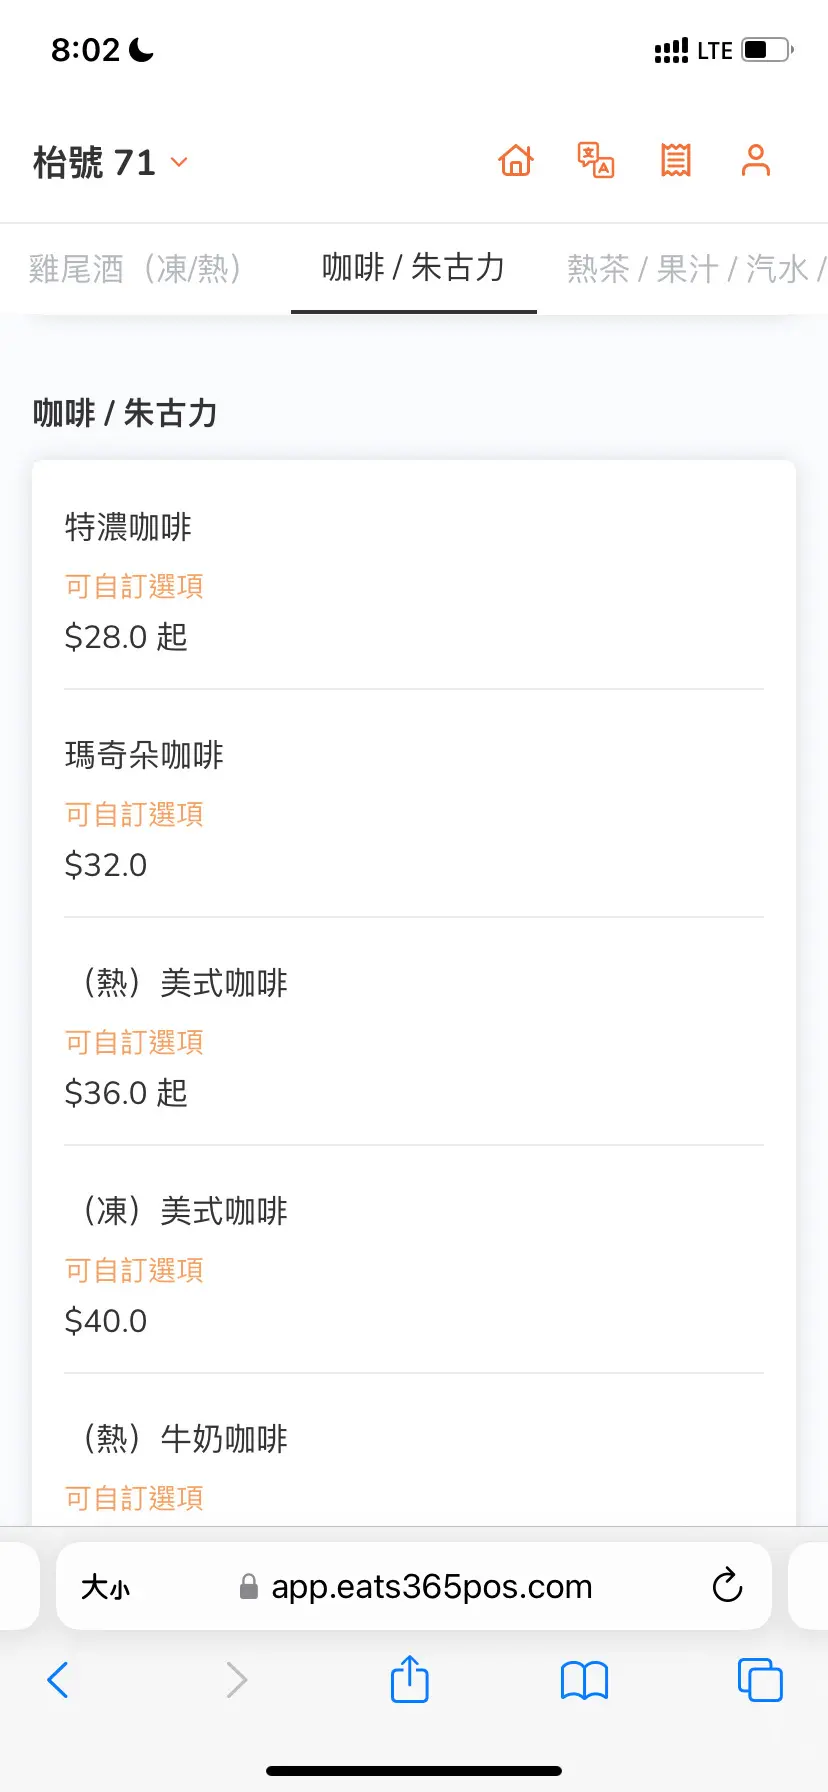Open the user account icon
828x1792 pixels.
click(x=756, y=160)
